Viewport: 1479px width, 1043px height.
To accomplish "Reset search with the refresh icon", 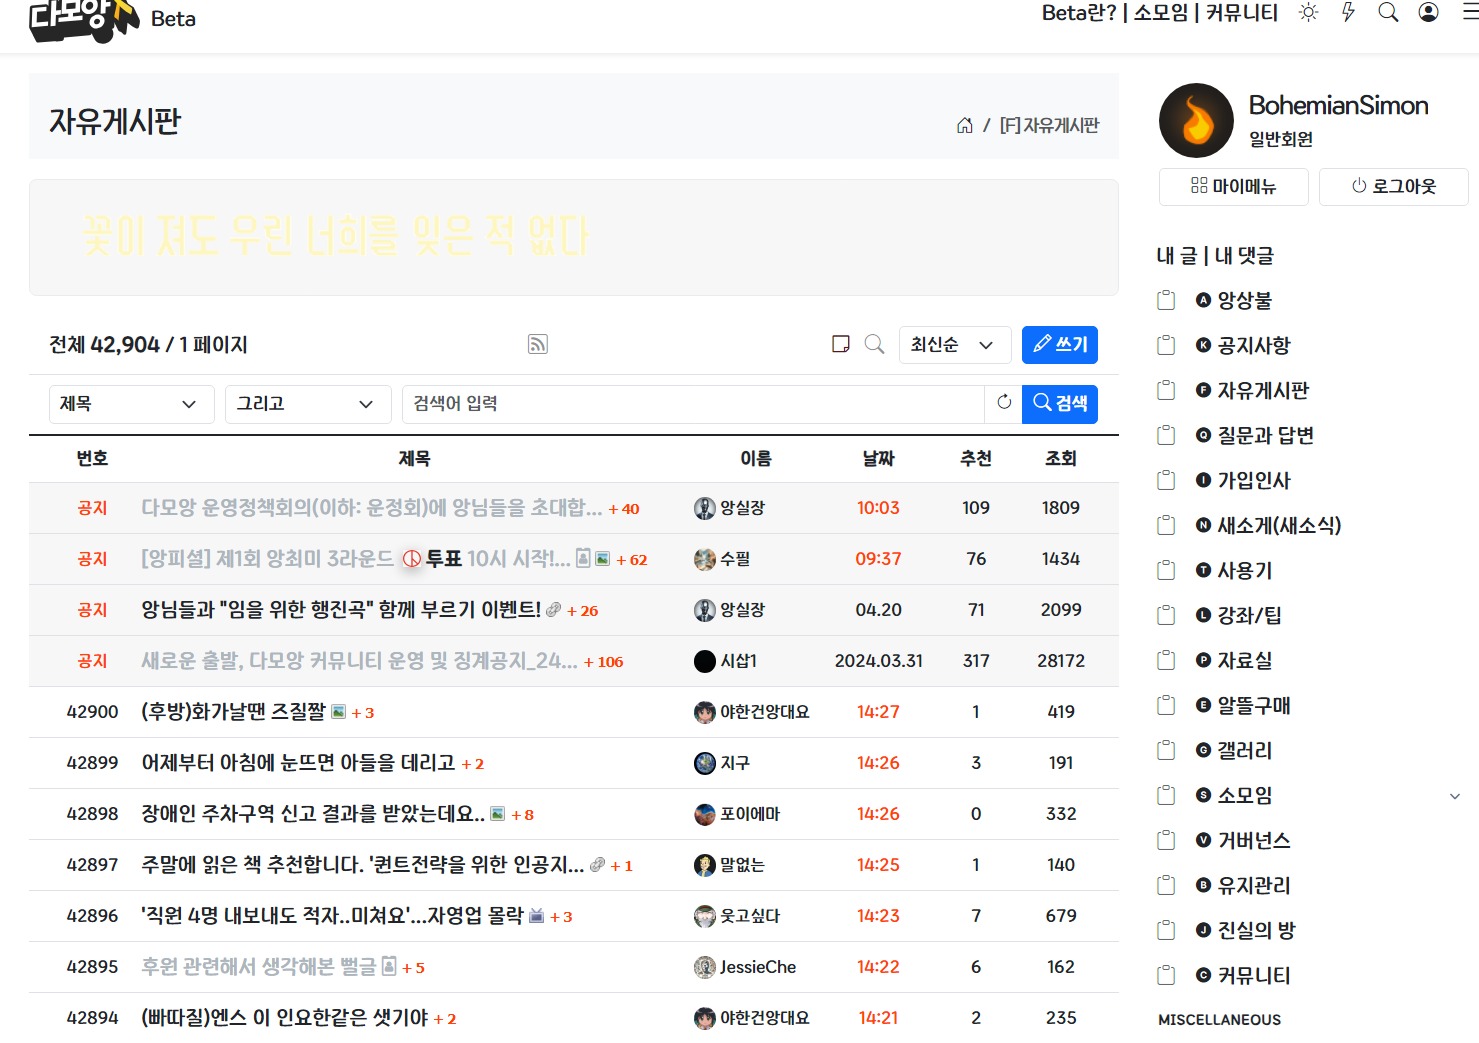I will click(x=1004, y=403).
